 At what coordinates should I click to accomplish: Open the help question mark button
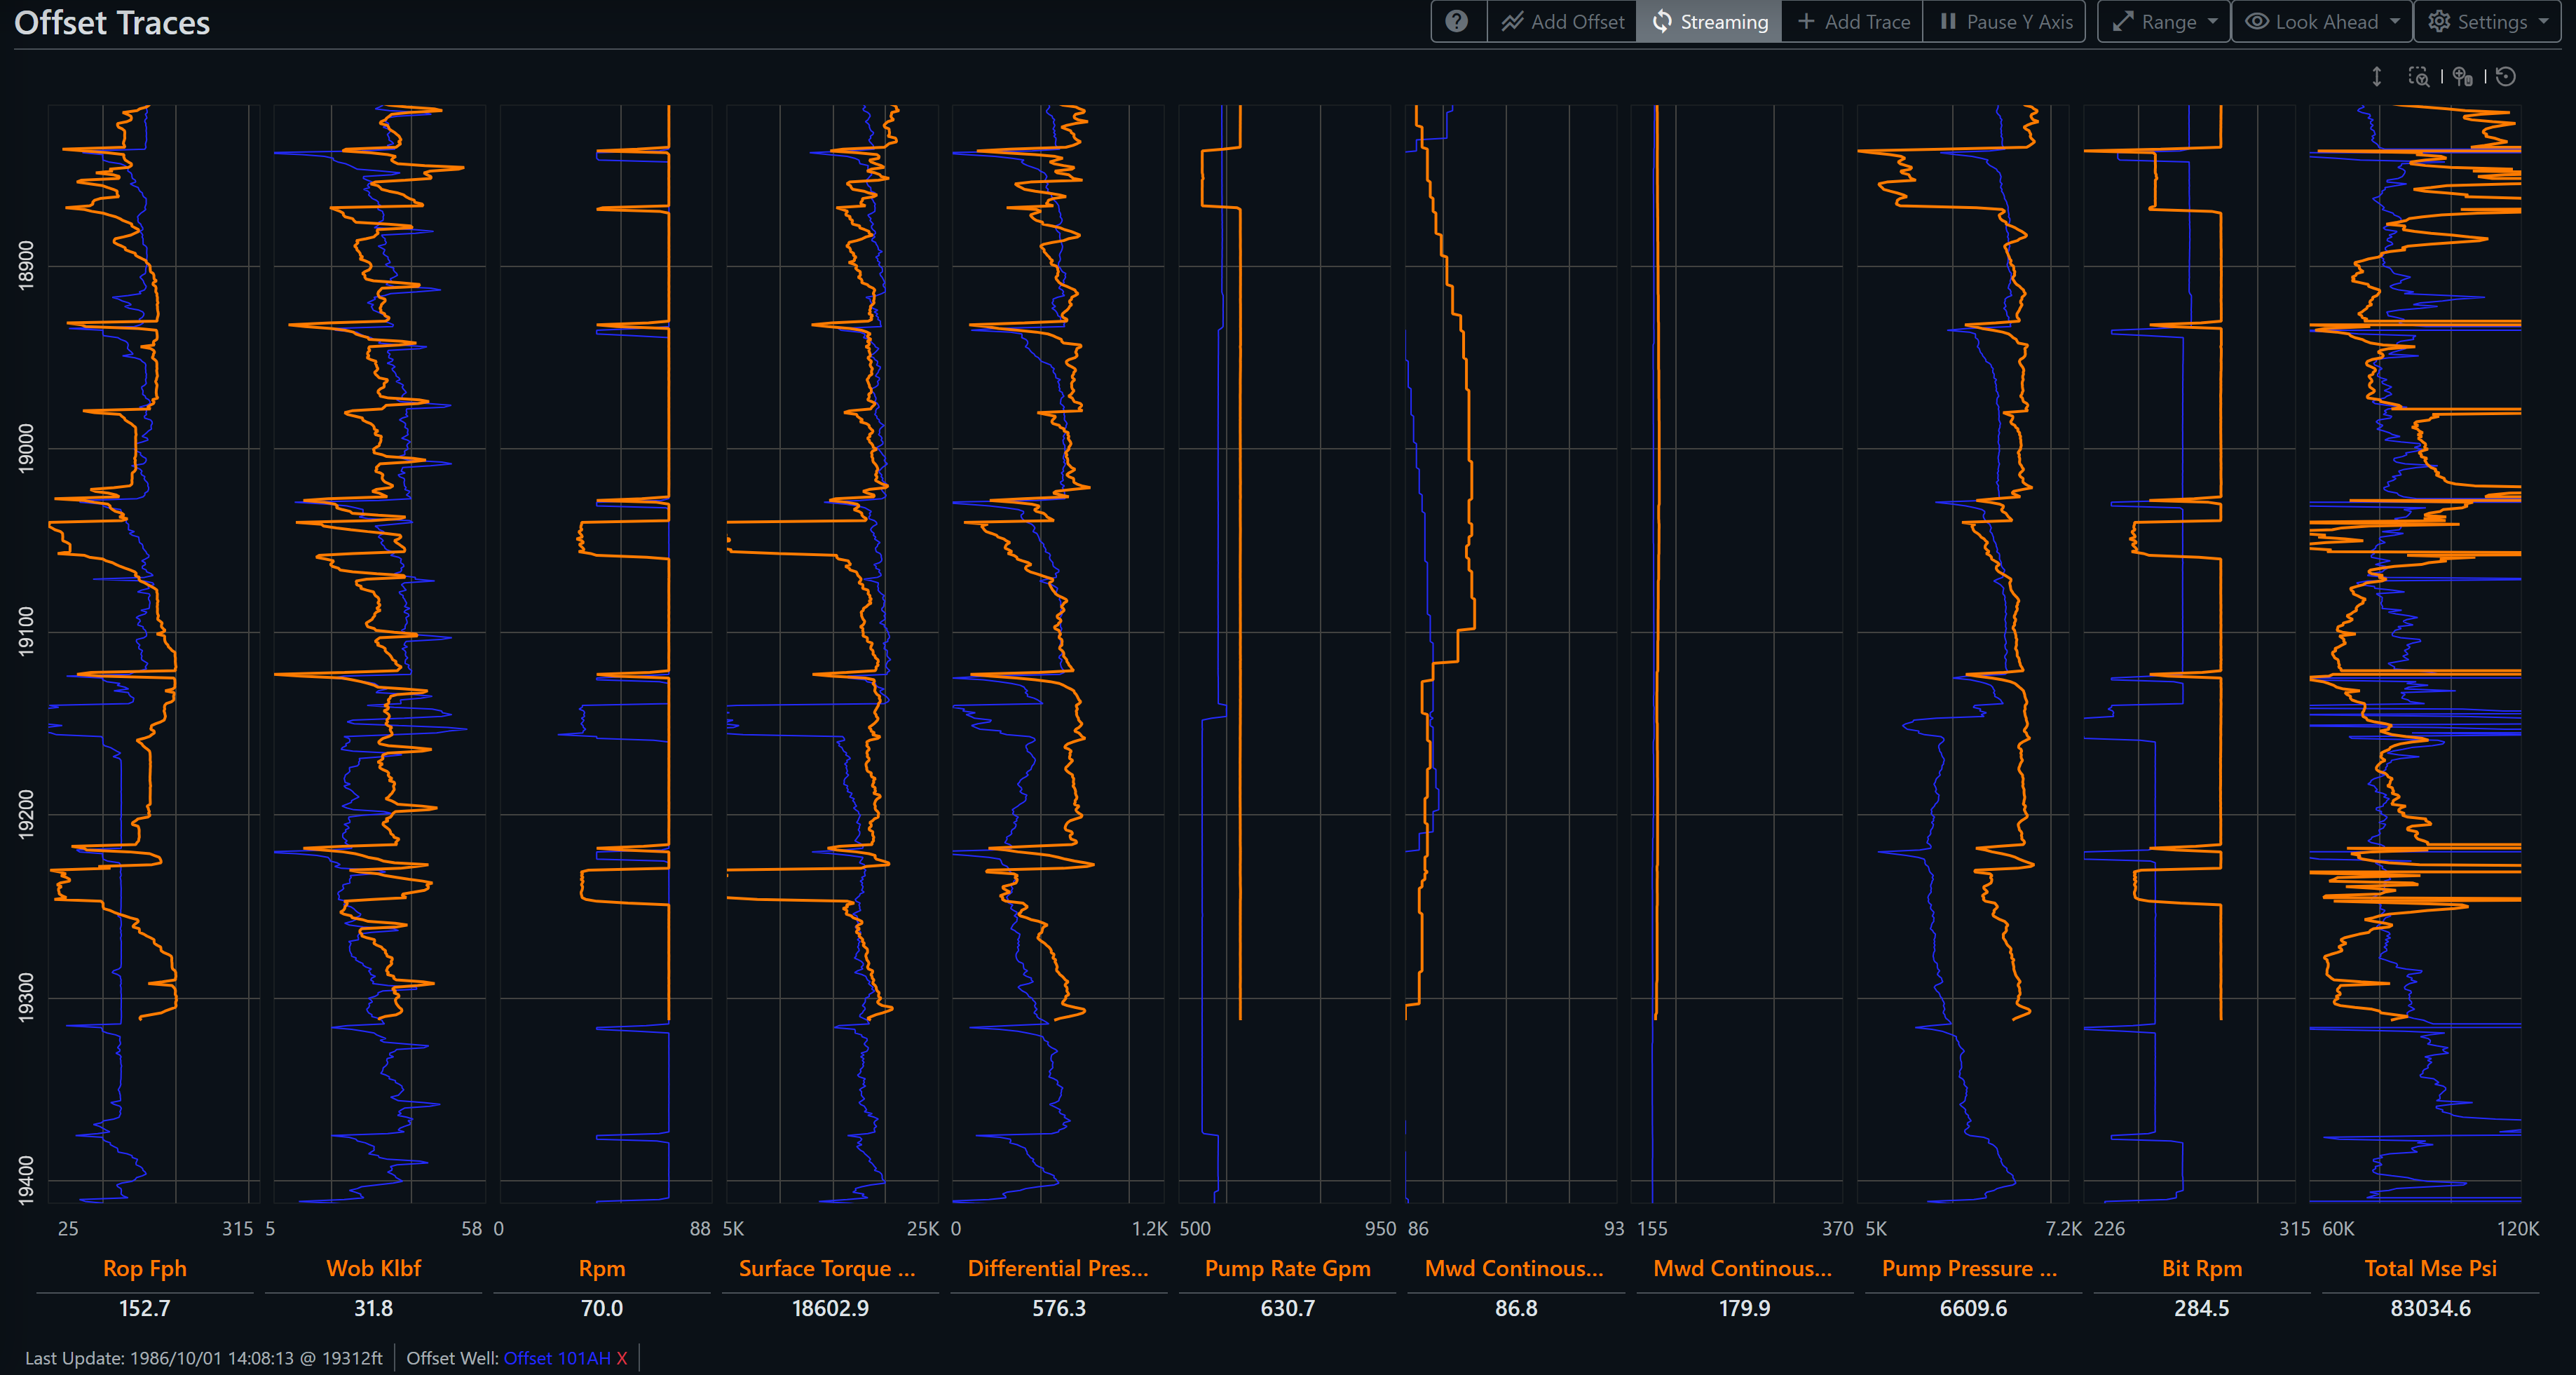click(x=1458, y=21)
